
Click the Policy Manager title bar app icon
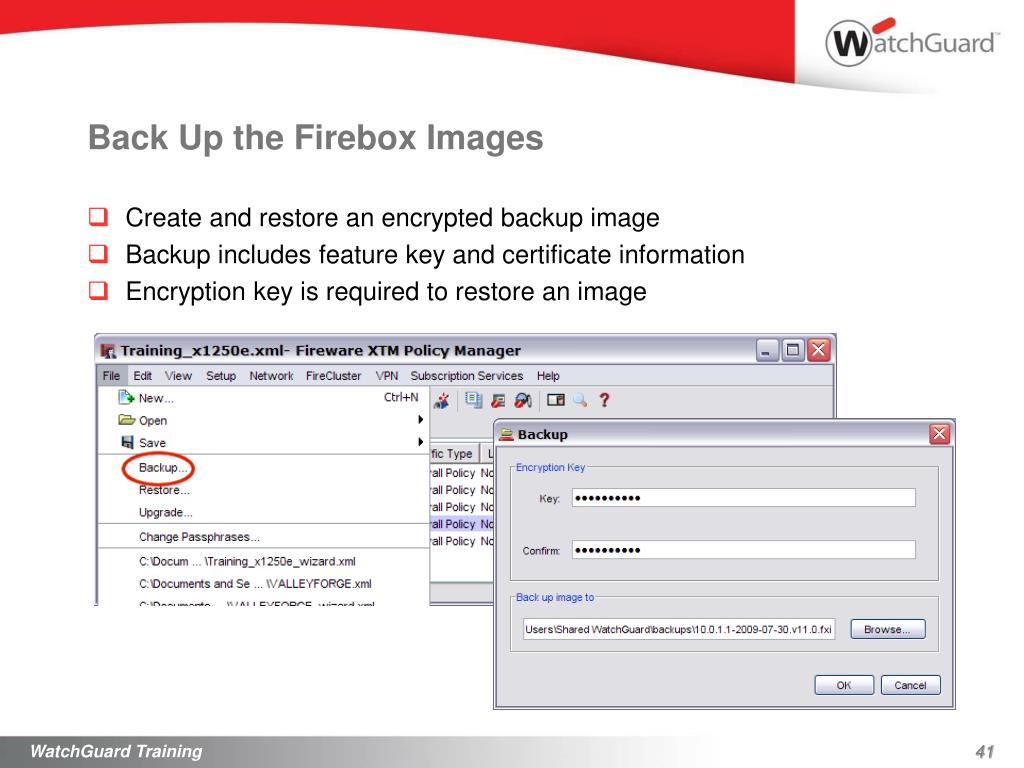click(108, 351)
